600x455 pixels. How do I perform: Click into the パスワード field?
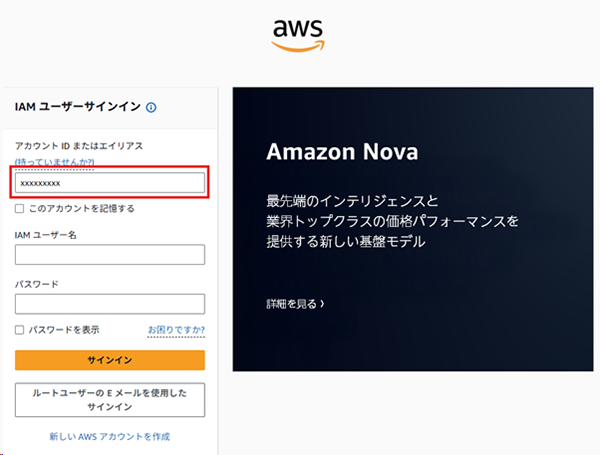[110, 304]
